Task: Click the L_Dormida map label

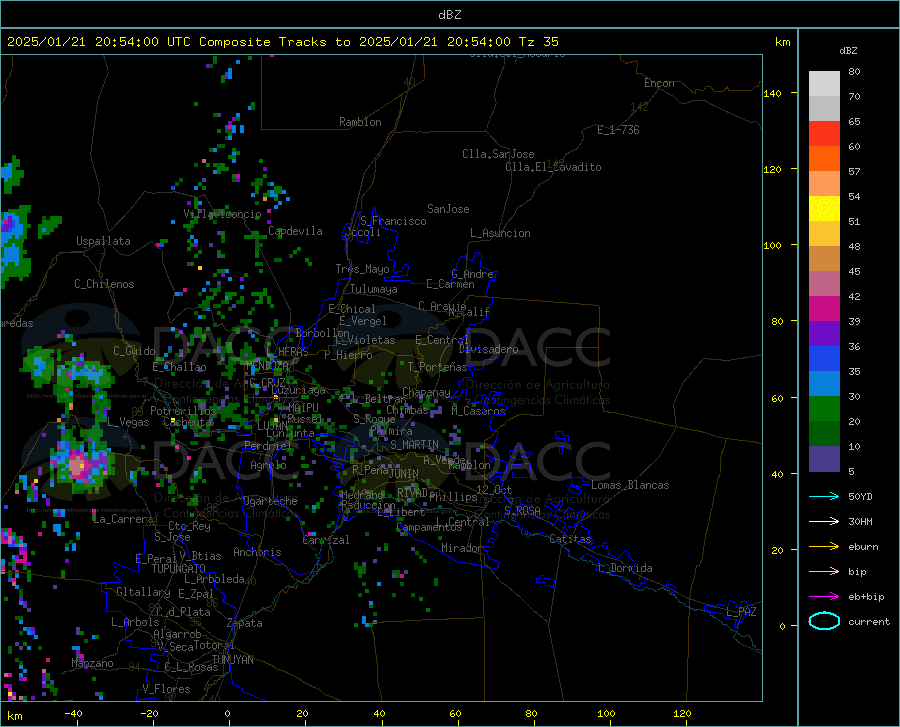Action: (x=624, y=568)
